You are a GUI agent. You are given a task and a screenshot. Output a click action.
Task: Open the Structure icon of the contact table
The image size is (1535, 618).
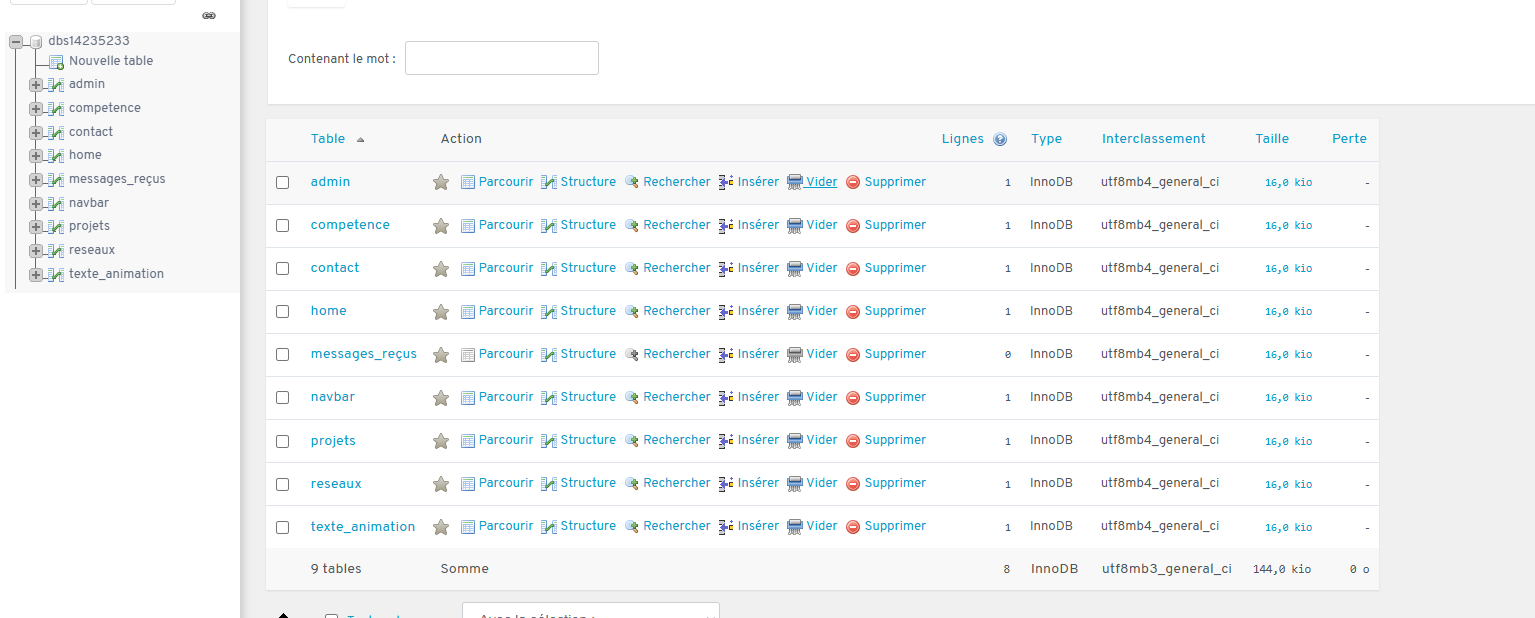(x=547, y=267)
